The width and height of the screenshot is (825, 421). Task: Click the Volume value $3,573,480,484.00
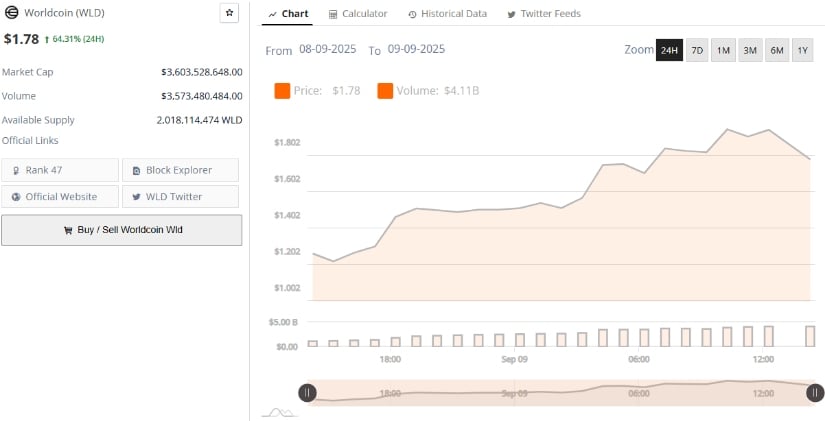tap(202, 96)
